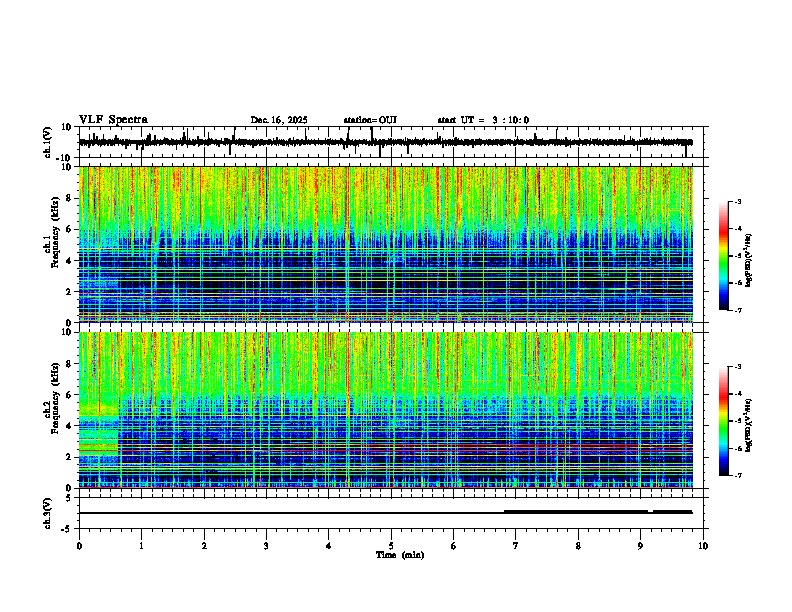Click the ch.1 "Frequency (kHz)" axis label

[55, 233]
